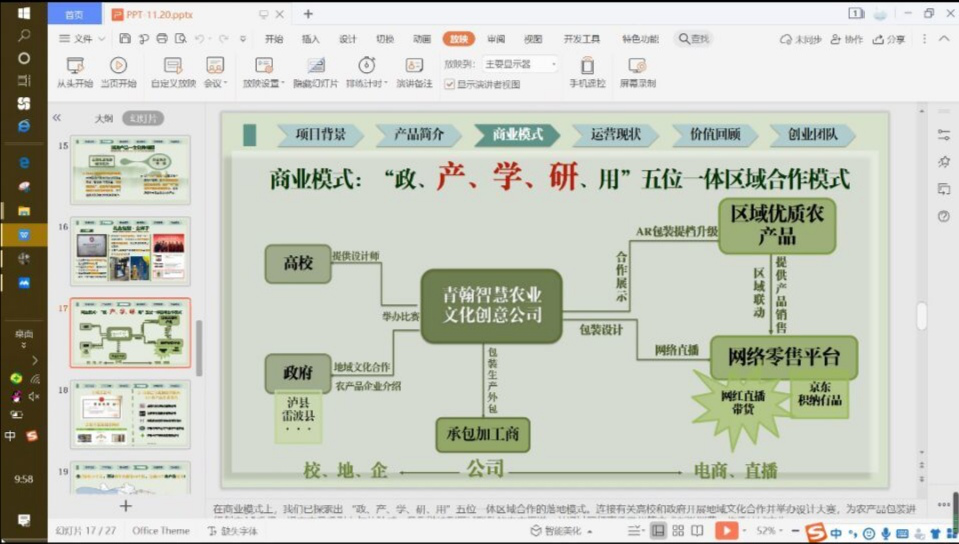Viewport: 959px width, 544px height.
Task: Click the 分享 share button
Action: click(889, 39)
